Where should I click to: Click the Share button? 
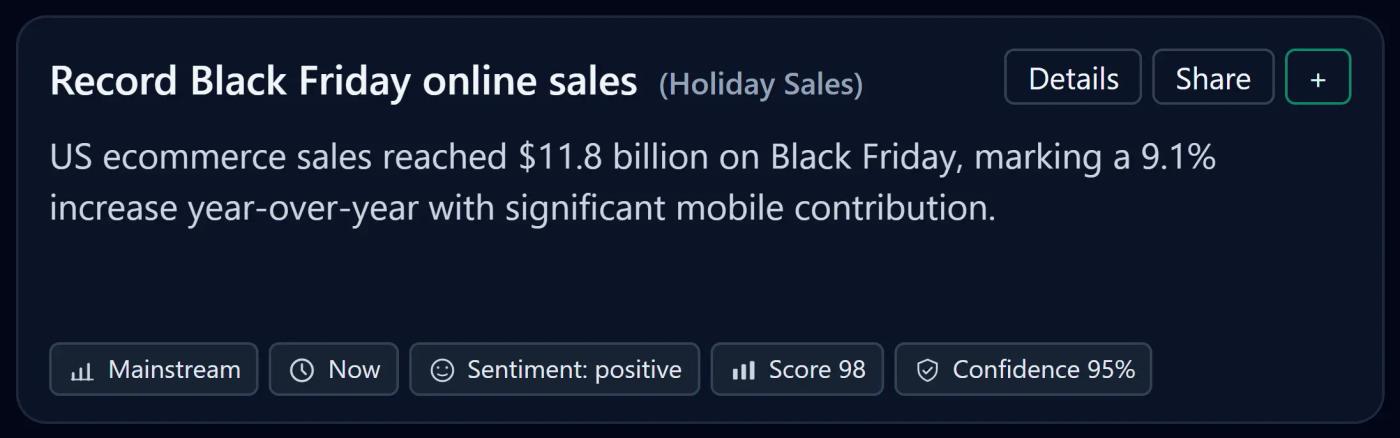pos(1212,78)
